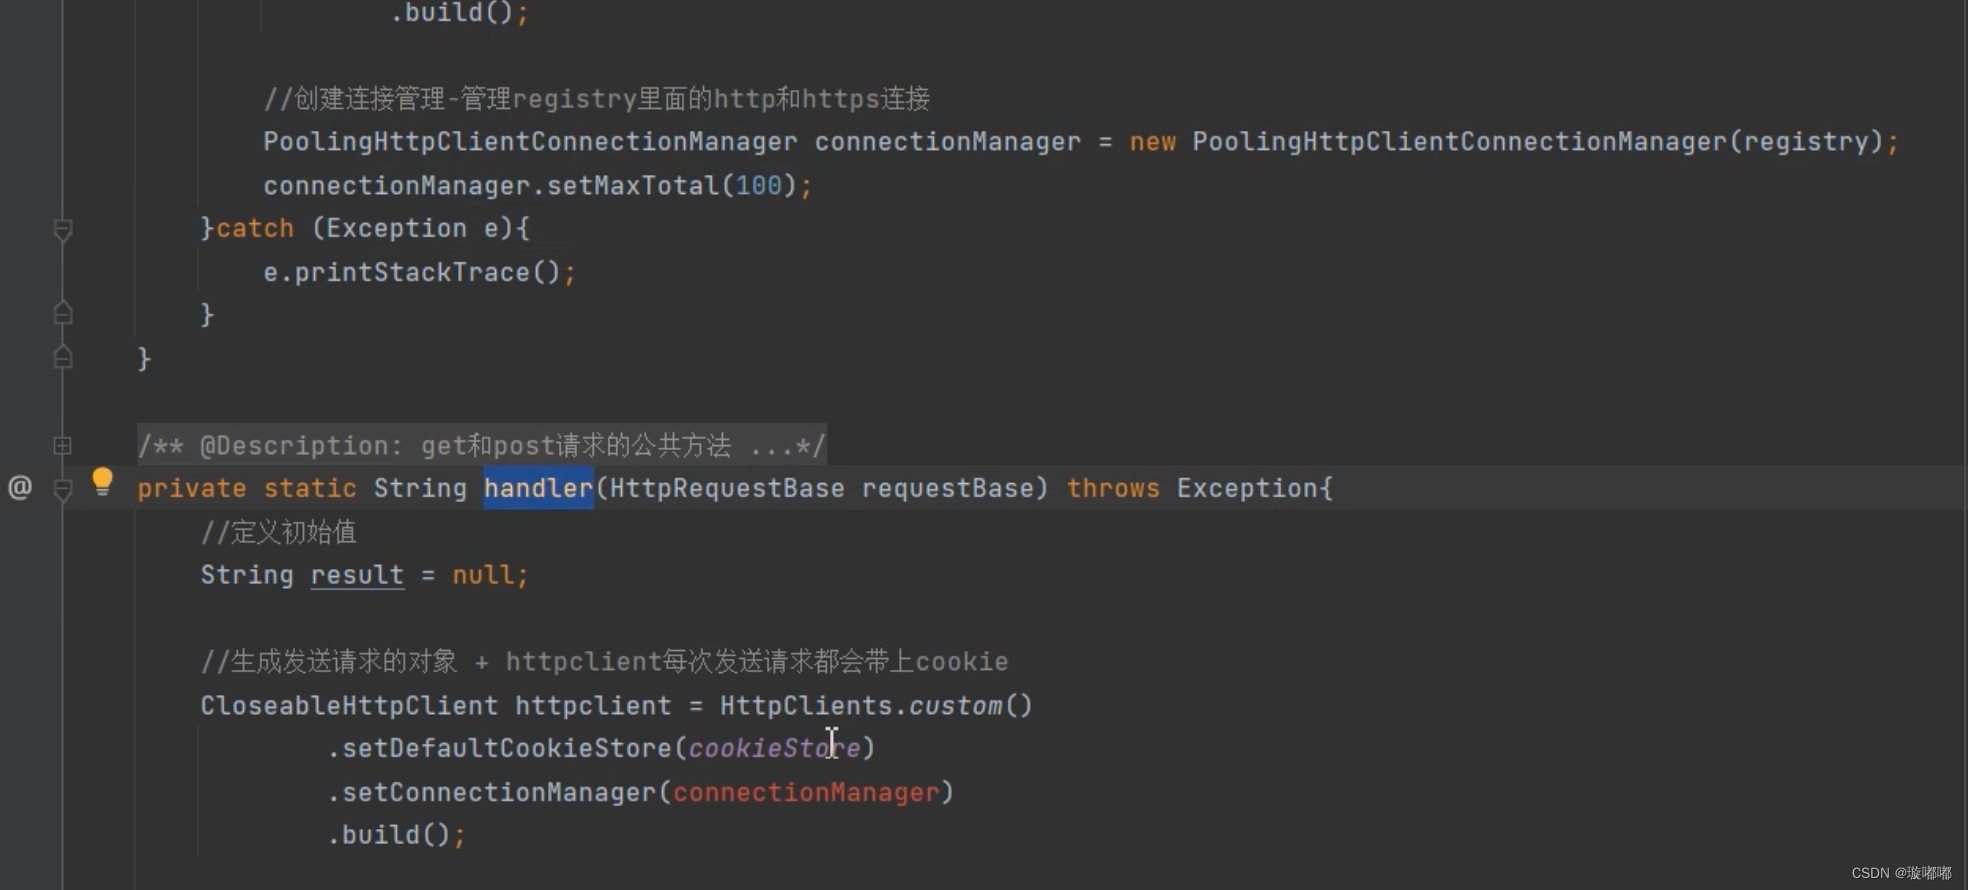Viewport: 1968px width, 890px height.
Task: Click the throws keyword
Action: [x=1113, y=488]
